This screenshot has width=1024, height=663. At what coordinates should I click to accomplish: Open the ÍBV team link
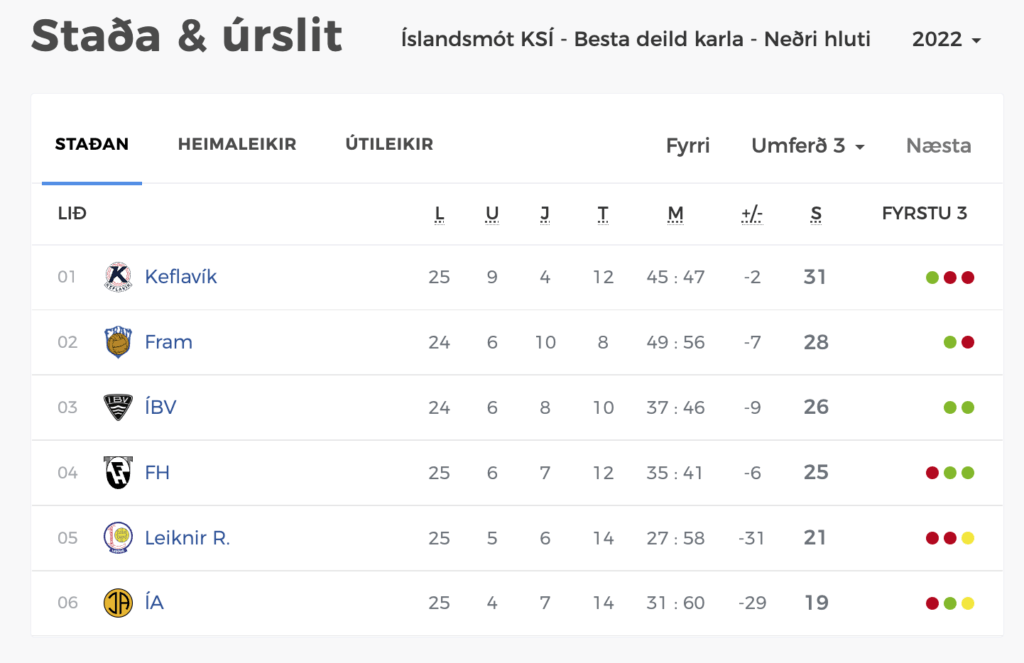(x=161, y=407)
